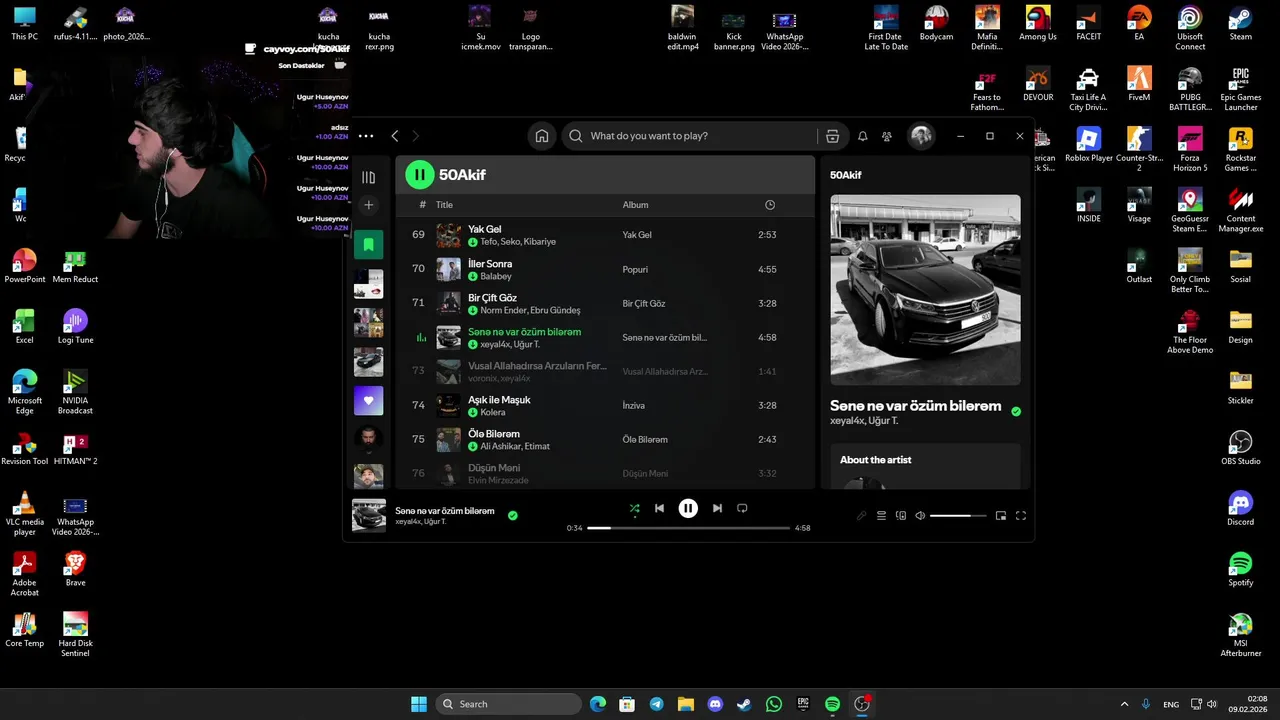Open OBS Studio desktop icon
1280x720 pixels.
click(1240, 447)
